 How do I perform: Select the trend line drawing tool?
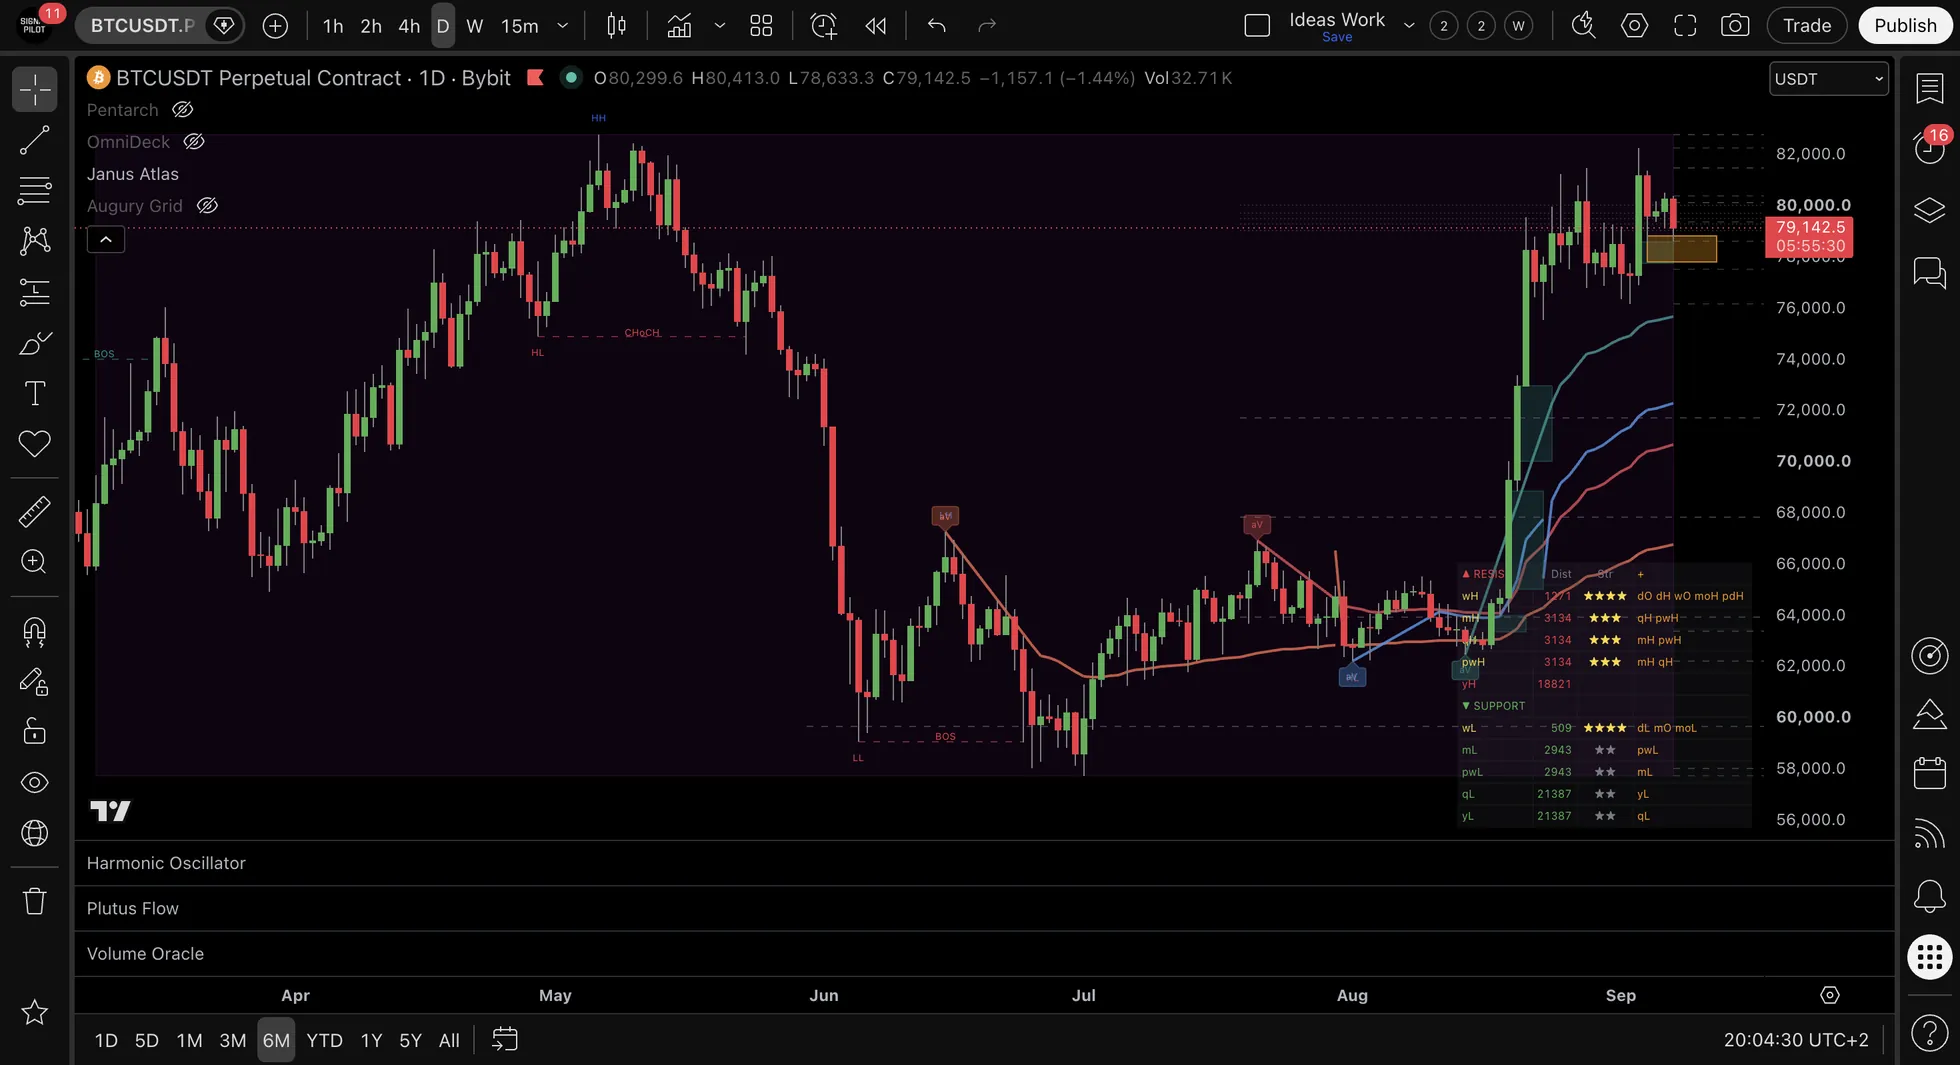35,141
